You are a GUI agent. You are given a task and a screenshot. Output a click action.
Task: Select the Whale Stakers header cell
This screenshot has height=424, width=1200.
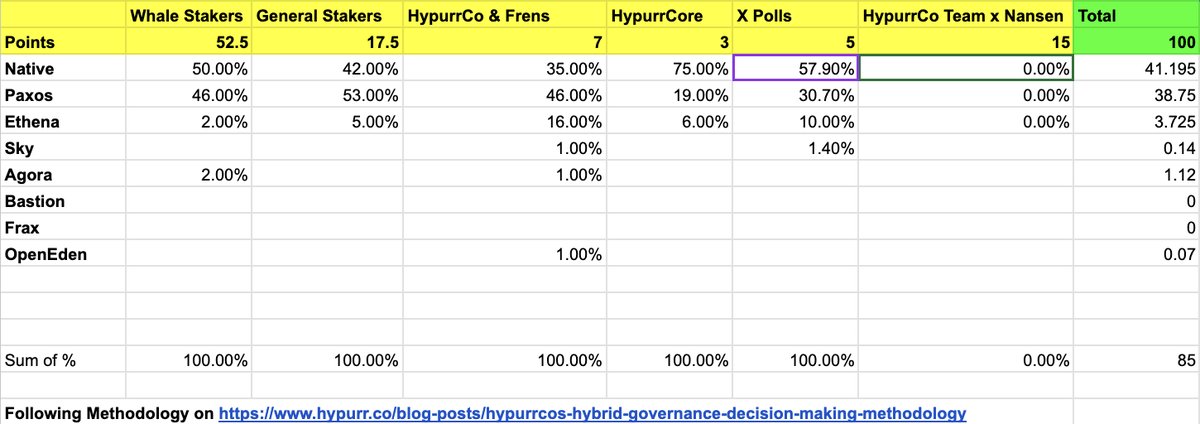pyautogui.click(x=189, y=15)
